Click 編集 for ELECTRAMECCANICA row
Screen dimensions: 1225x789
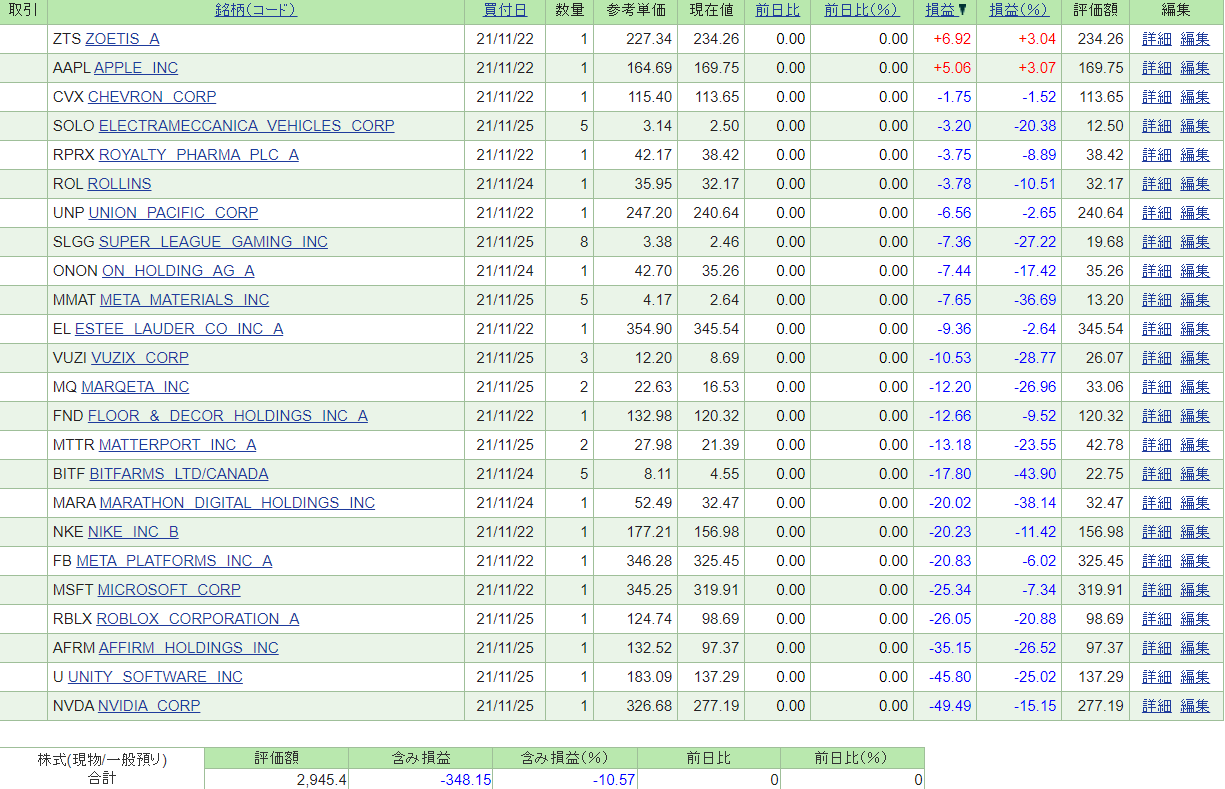(x=1195, y=126)
